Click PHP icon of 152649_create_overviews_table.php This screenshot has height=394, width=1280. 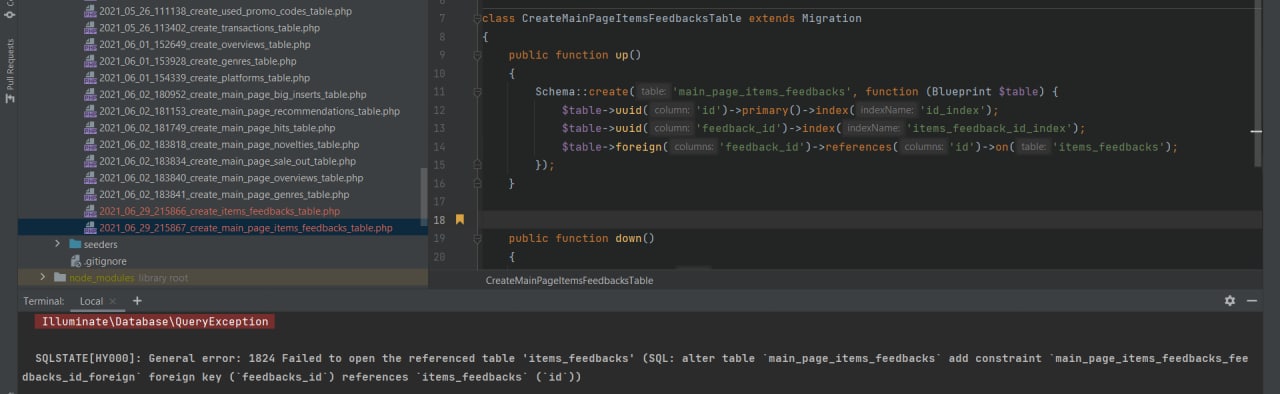coord(90,45)
